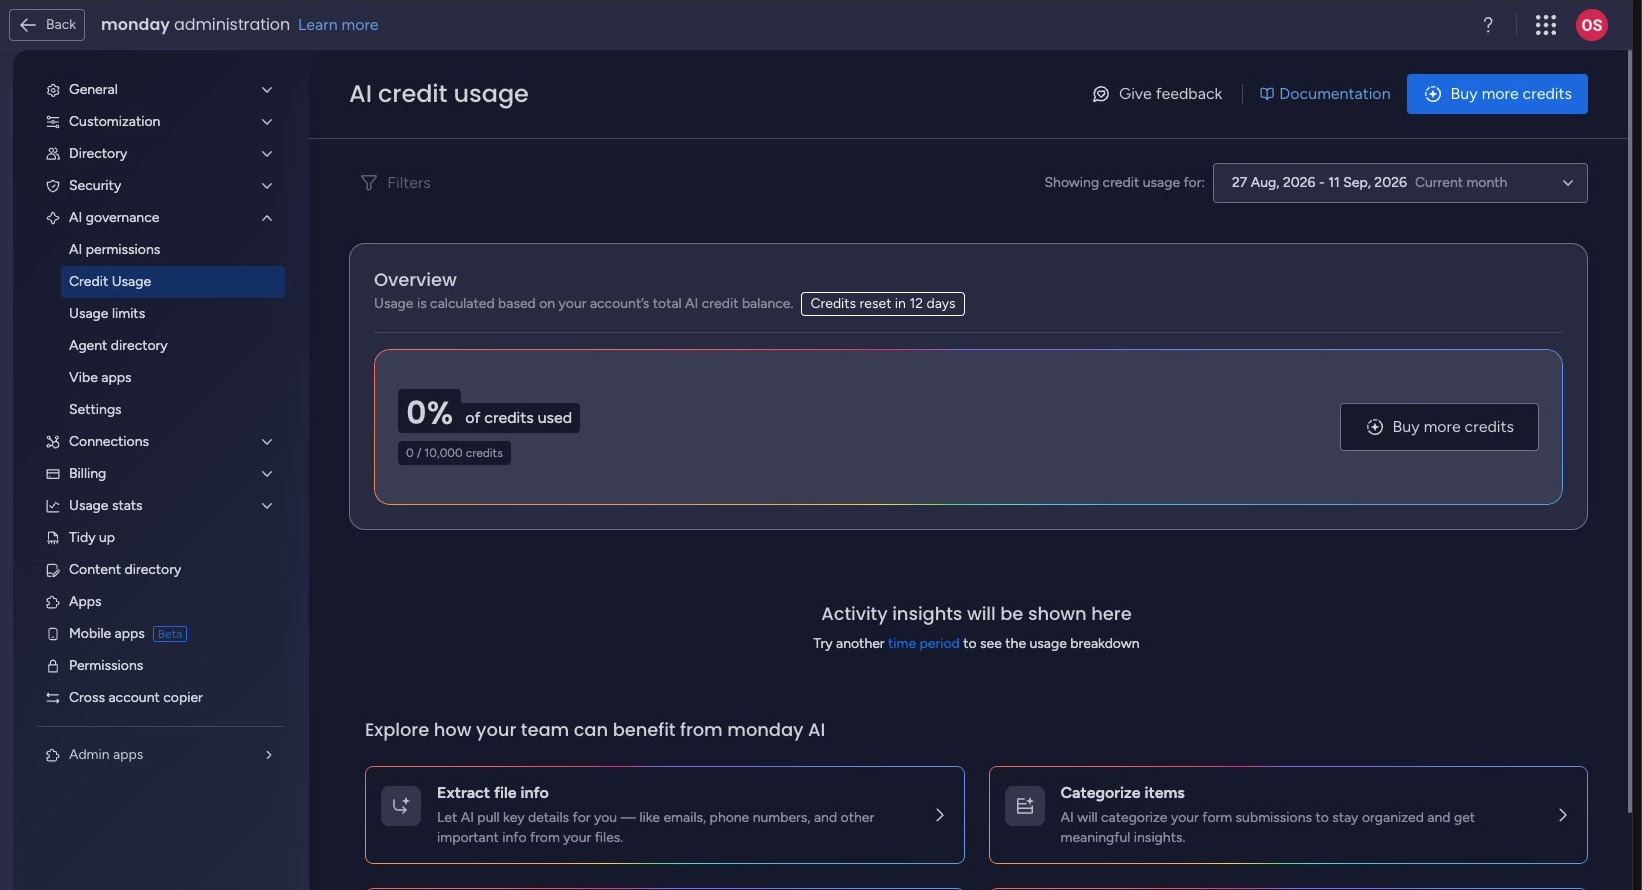Image resolution: width=1642 pixels, height=890 pixels.
Task: Expand the Usage stats section chevron
Action: click(x=267, y=506)
